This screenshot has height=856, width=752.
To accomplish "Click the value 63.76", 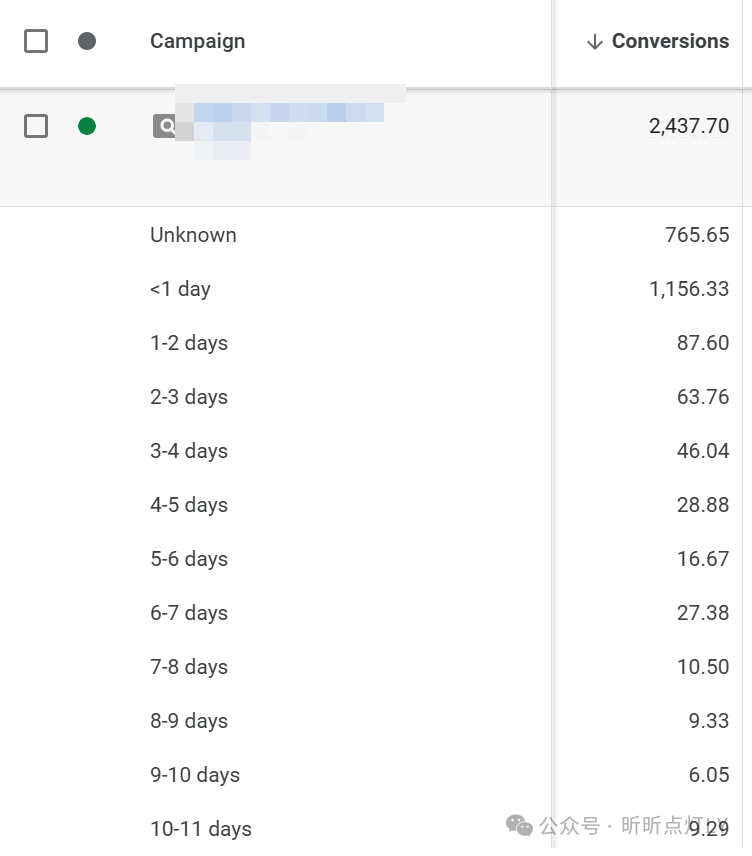I will (x=703, y=397).
